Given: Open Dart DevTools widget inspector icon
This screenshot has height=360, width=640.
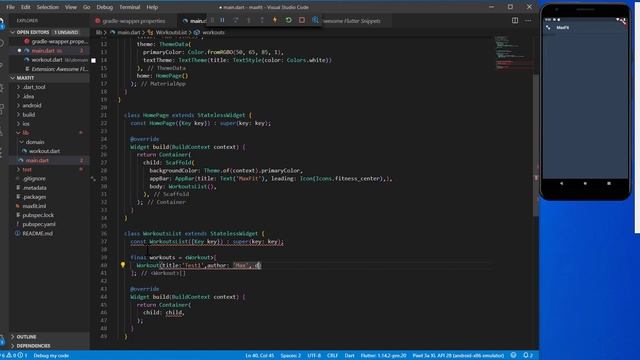Looking at the screenshot, I should coord(315,20).
